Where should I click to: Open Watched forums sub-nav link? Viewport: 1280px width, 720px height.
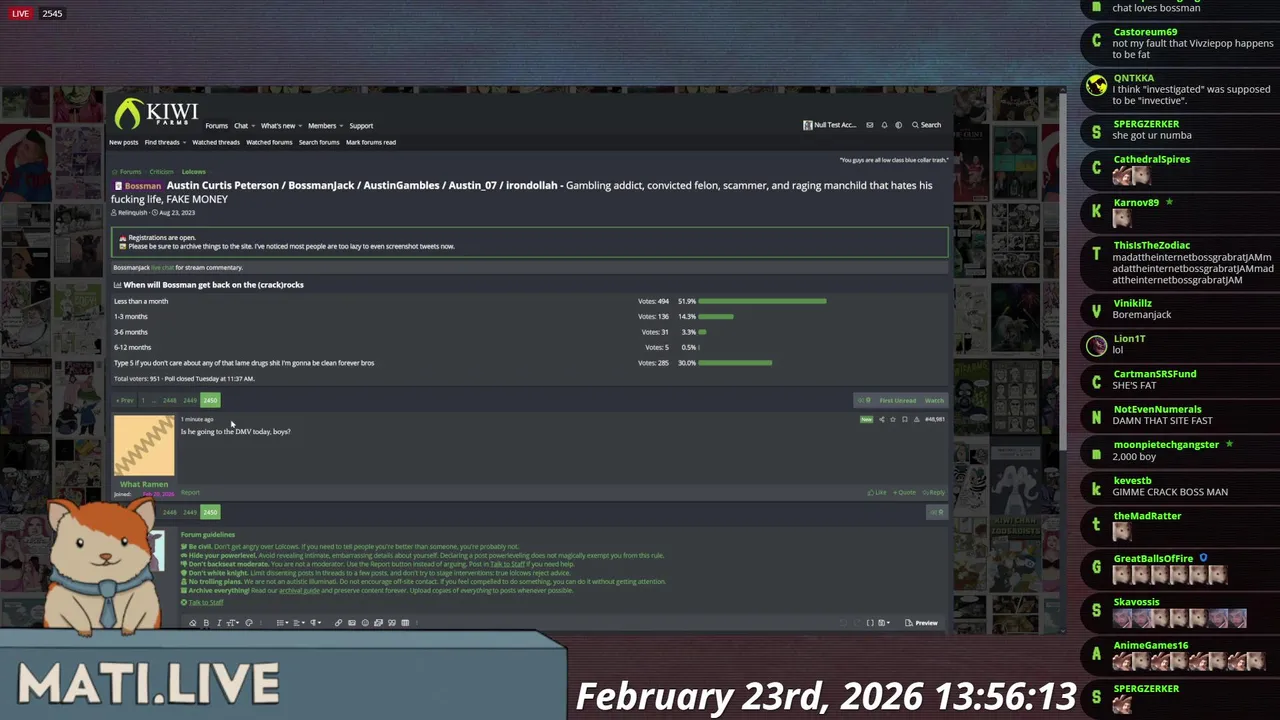(269, 142)
